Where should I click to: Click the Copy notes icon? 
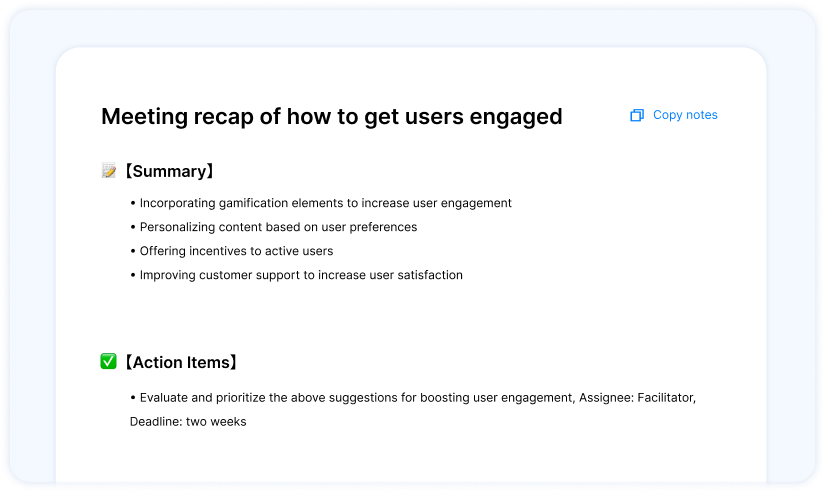coord(637,115)
